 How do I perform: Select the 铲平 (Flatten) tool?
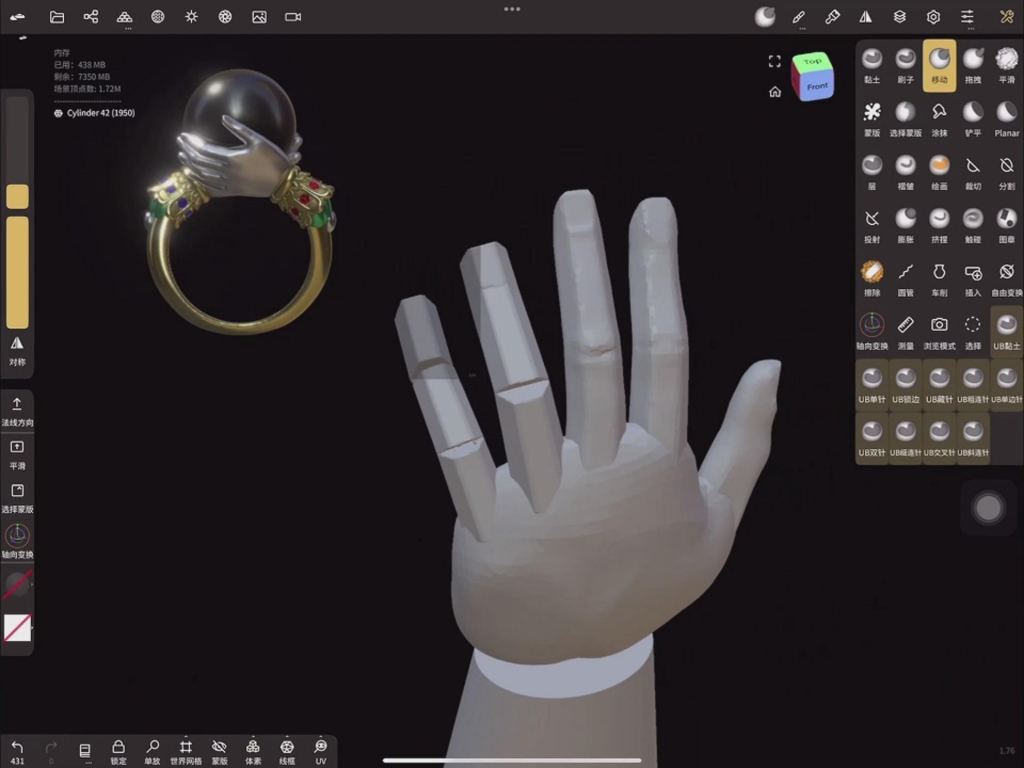pyautogui.click(x=973, y=119)
